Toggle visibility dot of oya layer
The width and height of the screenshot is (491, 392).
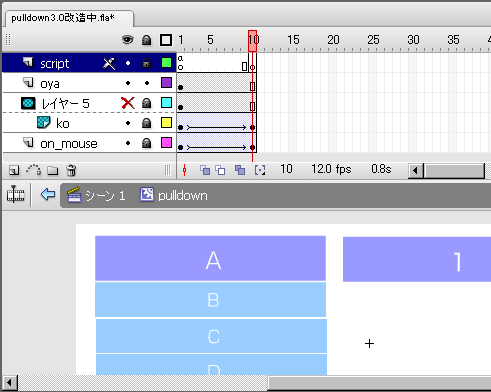(x=128, y=83)
